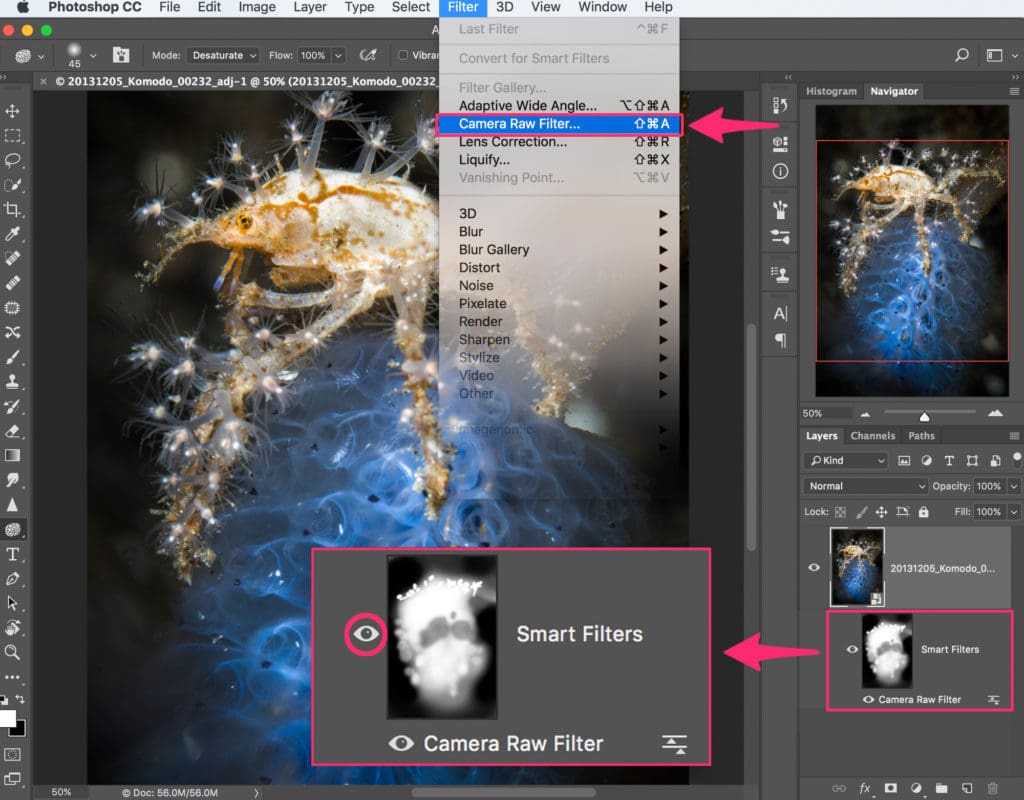Select the Zoom tool in toolbar
The height and width of the screenshot is (800, 1024).
(x=12, y=652)
